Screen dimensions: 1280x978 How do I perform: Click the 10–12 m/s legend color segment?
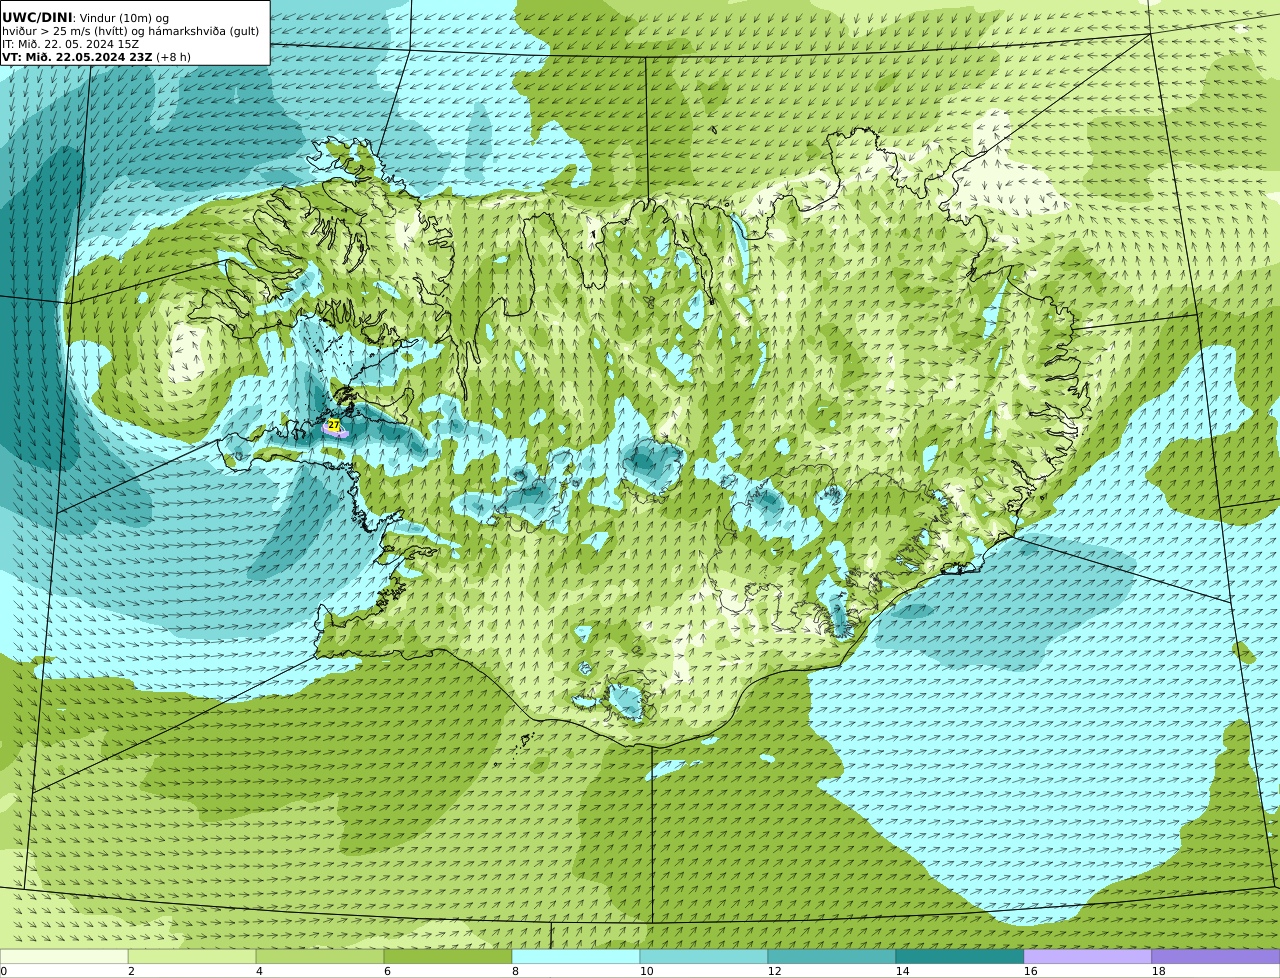(x=704, y=957)
